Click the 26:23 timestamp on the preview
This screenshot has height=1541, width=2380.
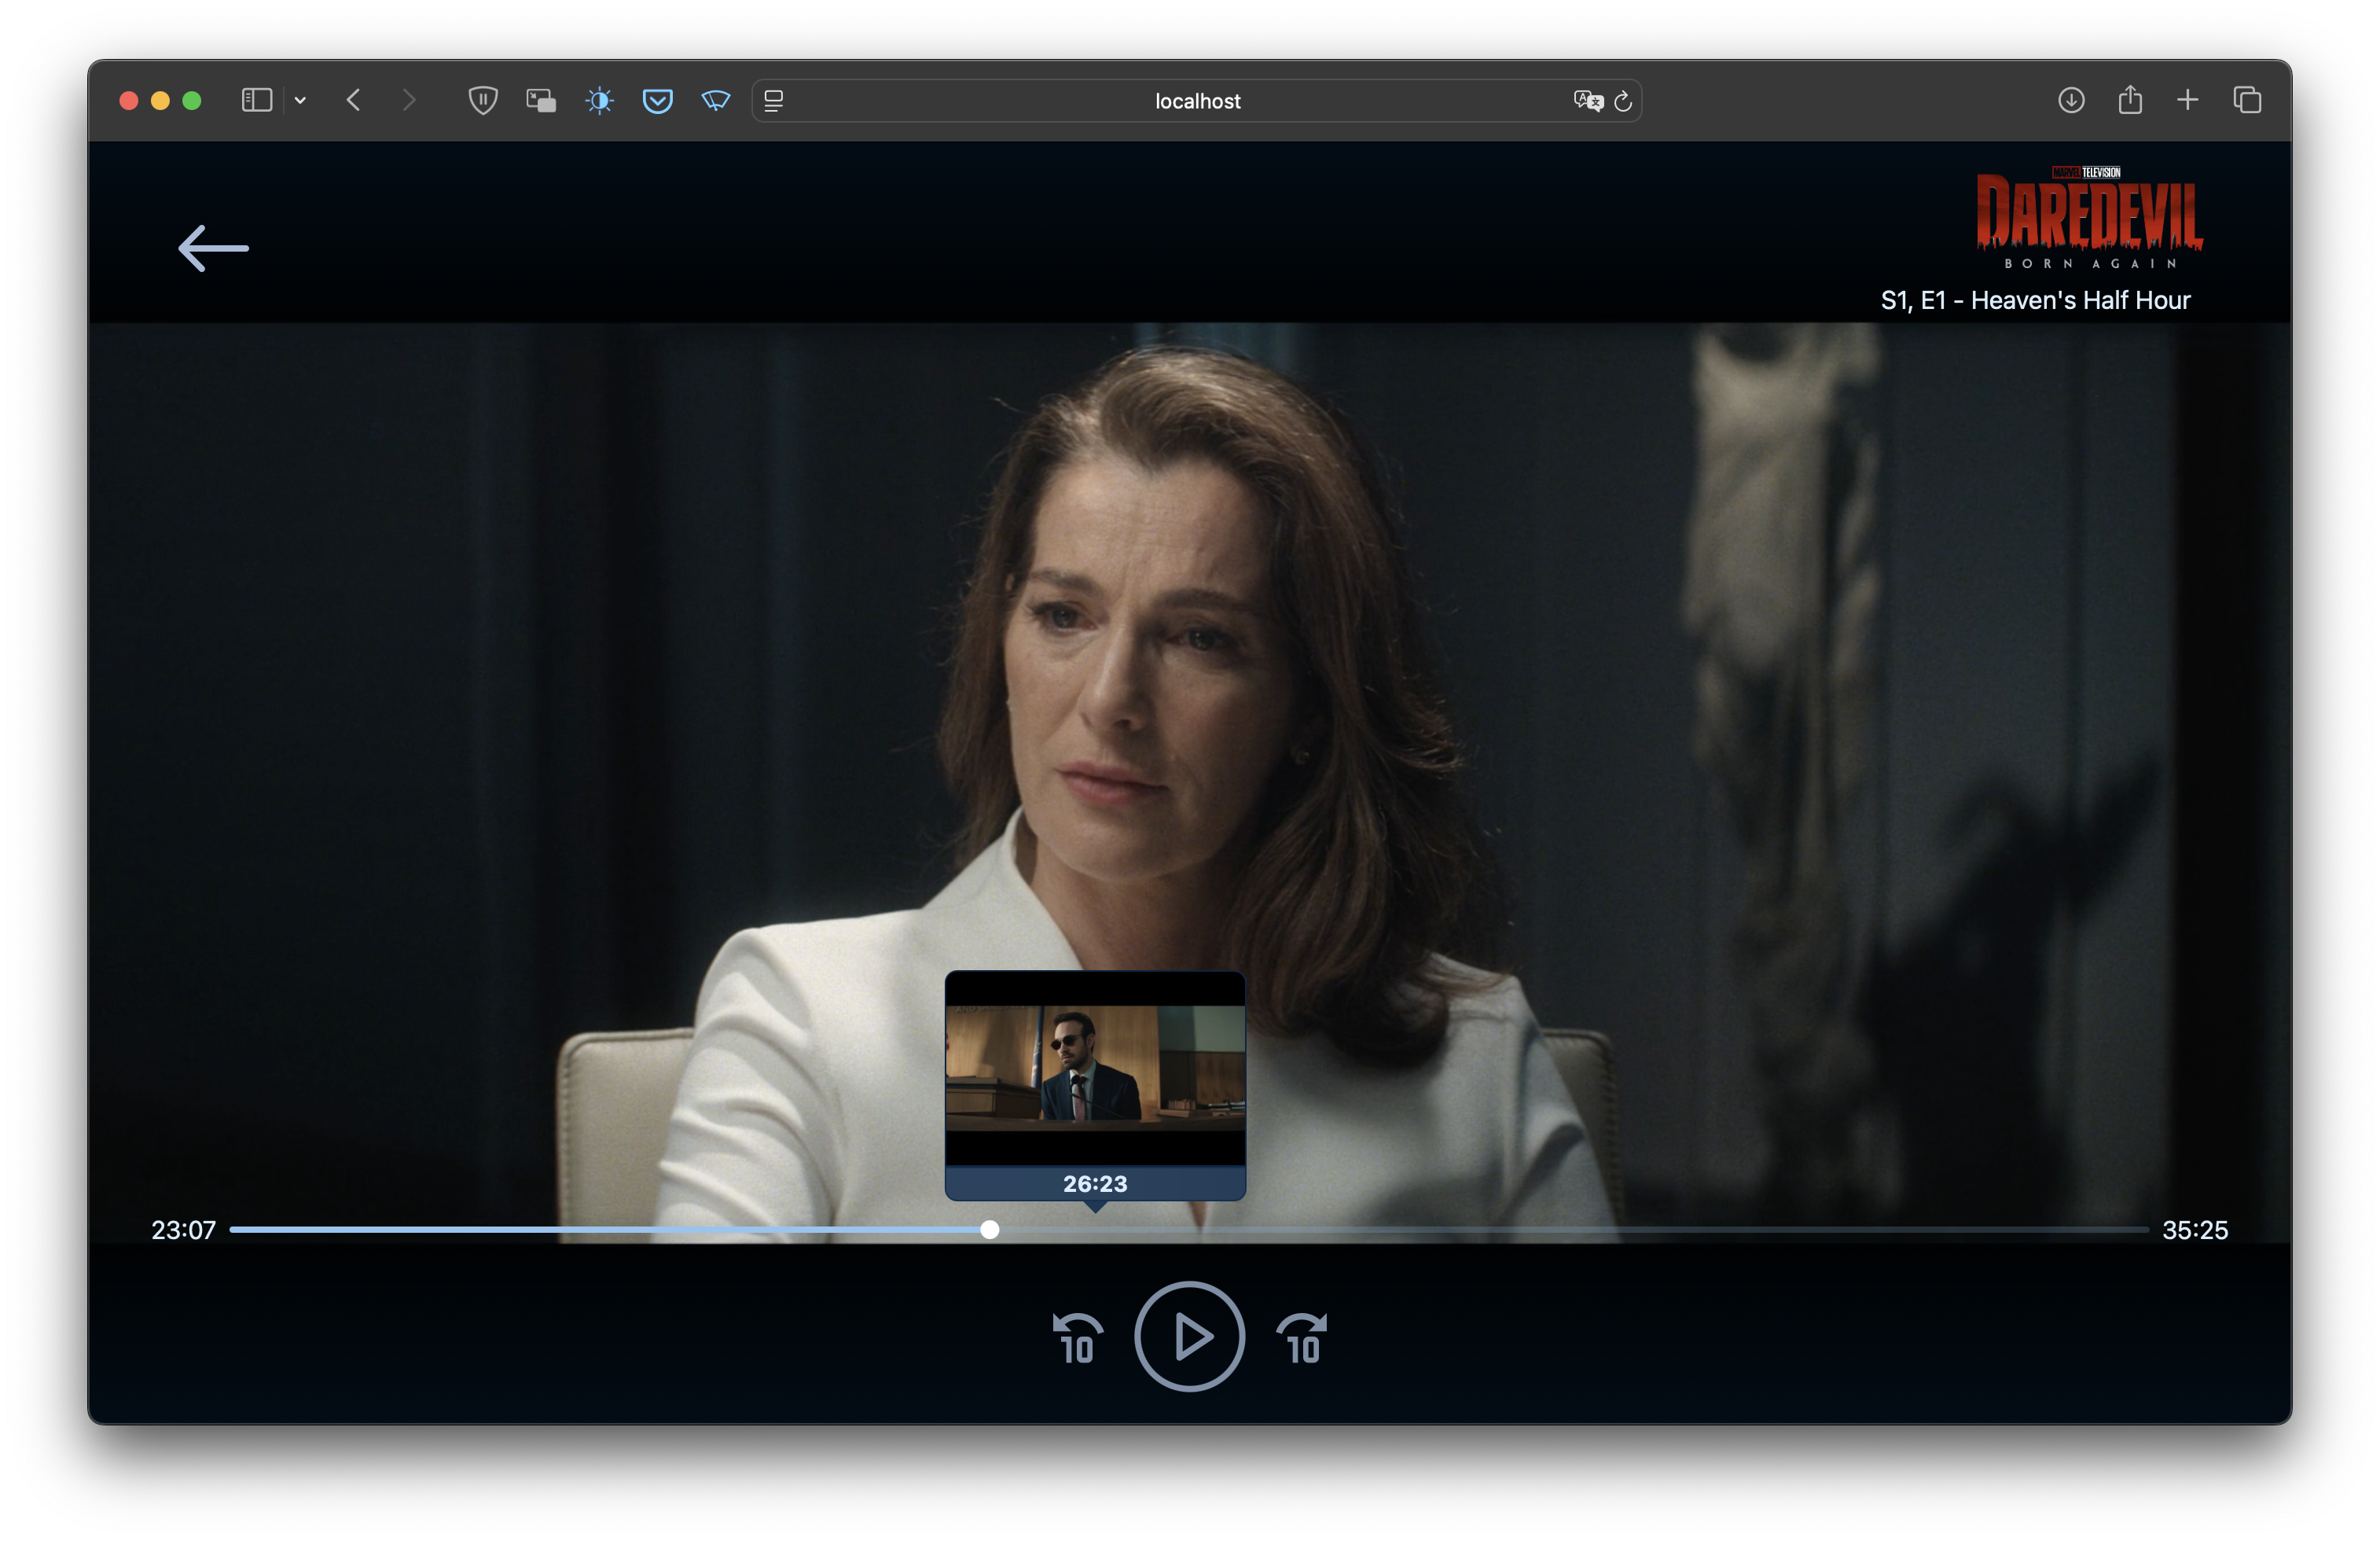[x=1095, y=1184]
